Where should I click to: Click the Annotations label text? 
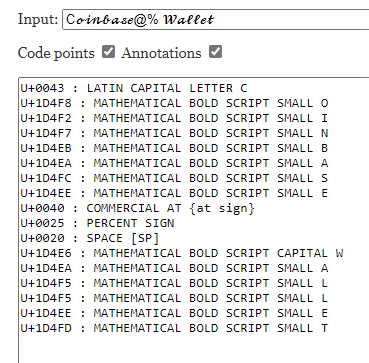click(161, 53)
